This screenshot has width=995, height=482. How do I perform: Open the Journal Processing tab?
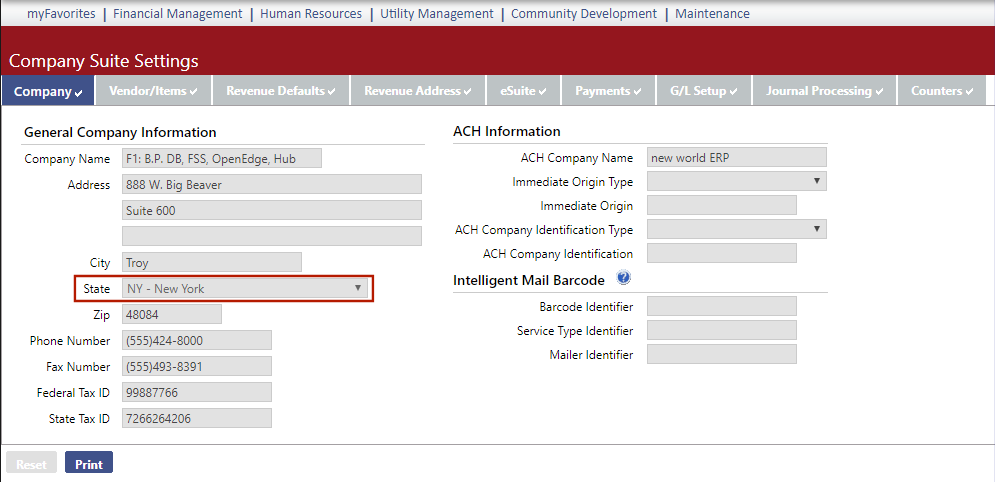coord(824,91)
